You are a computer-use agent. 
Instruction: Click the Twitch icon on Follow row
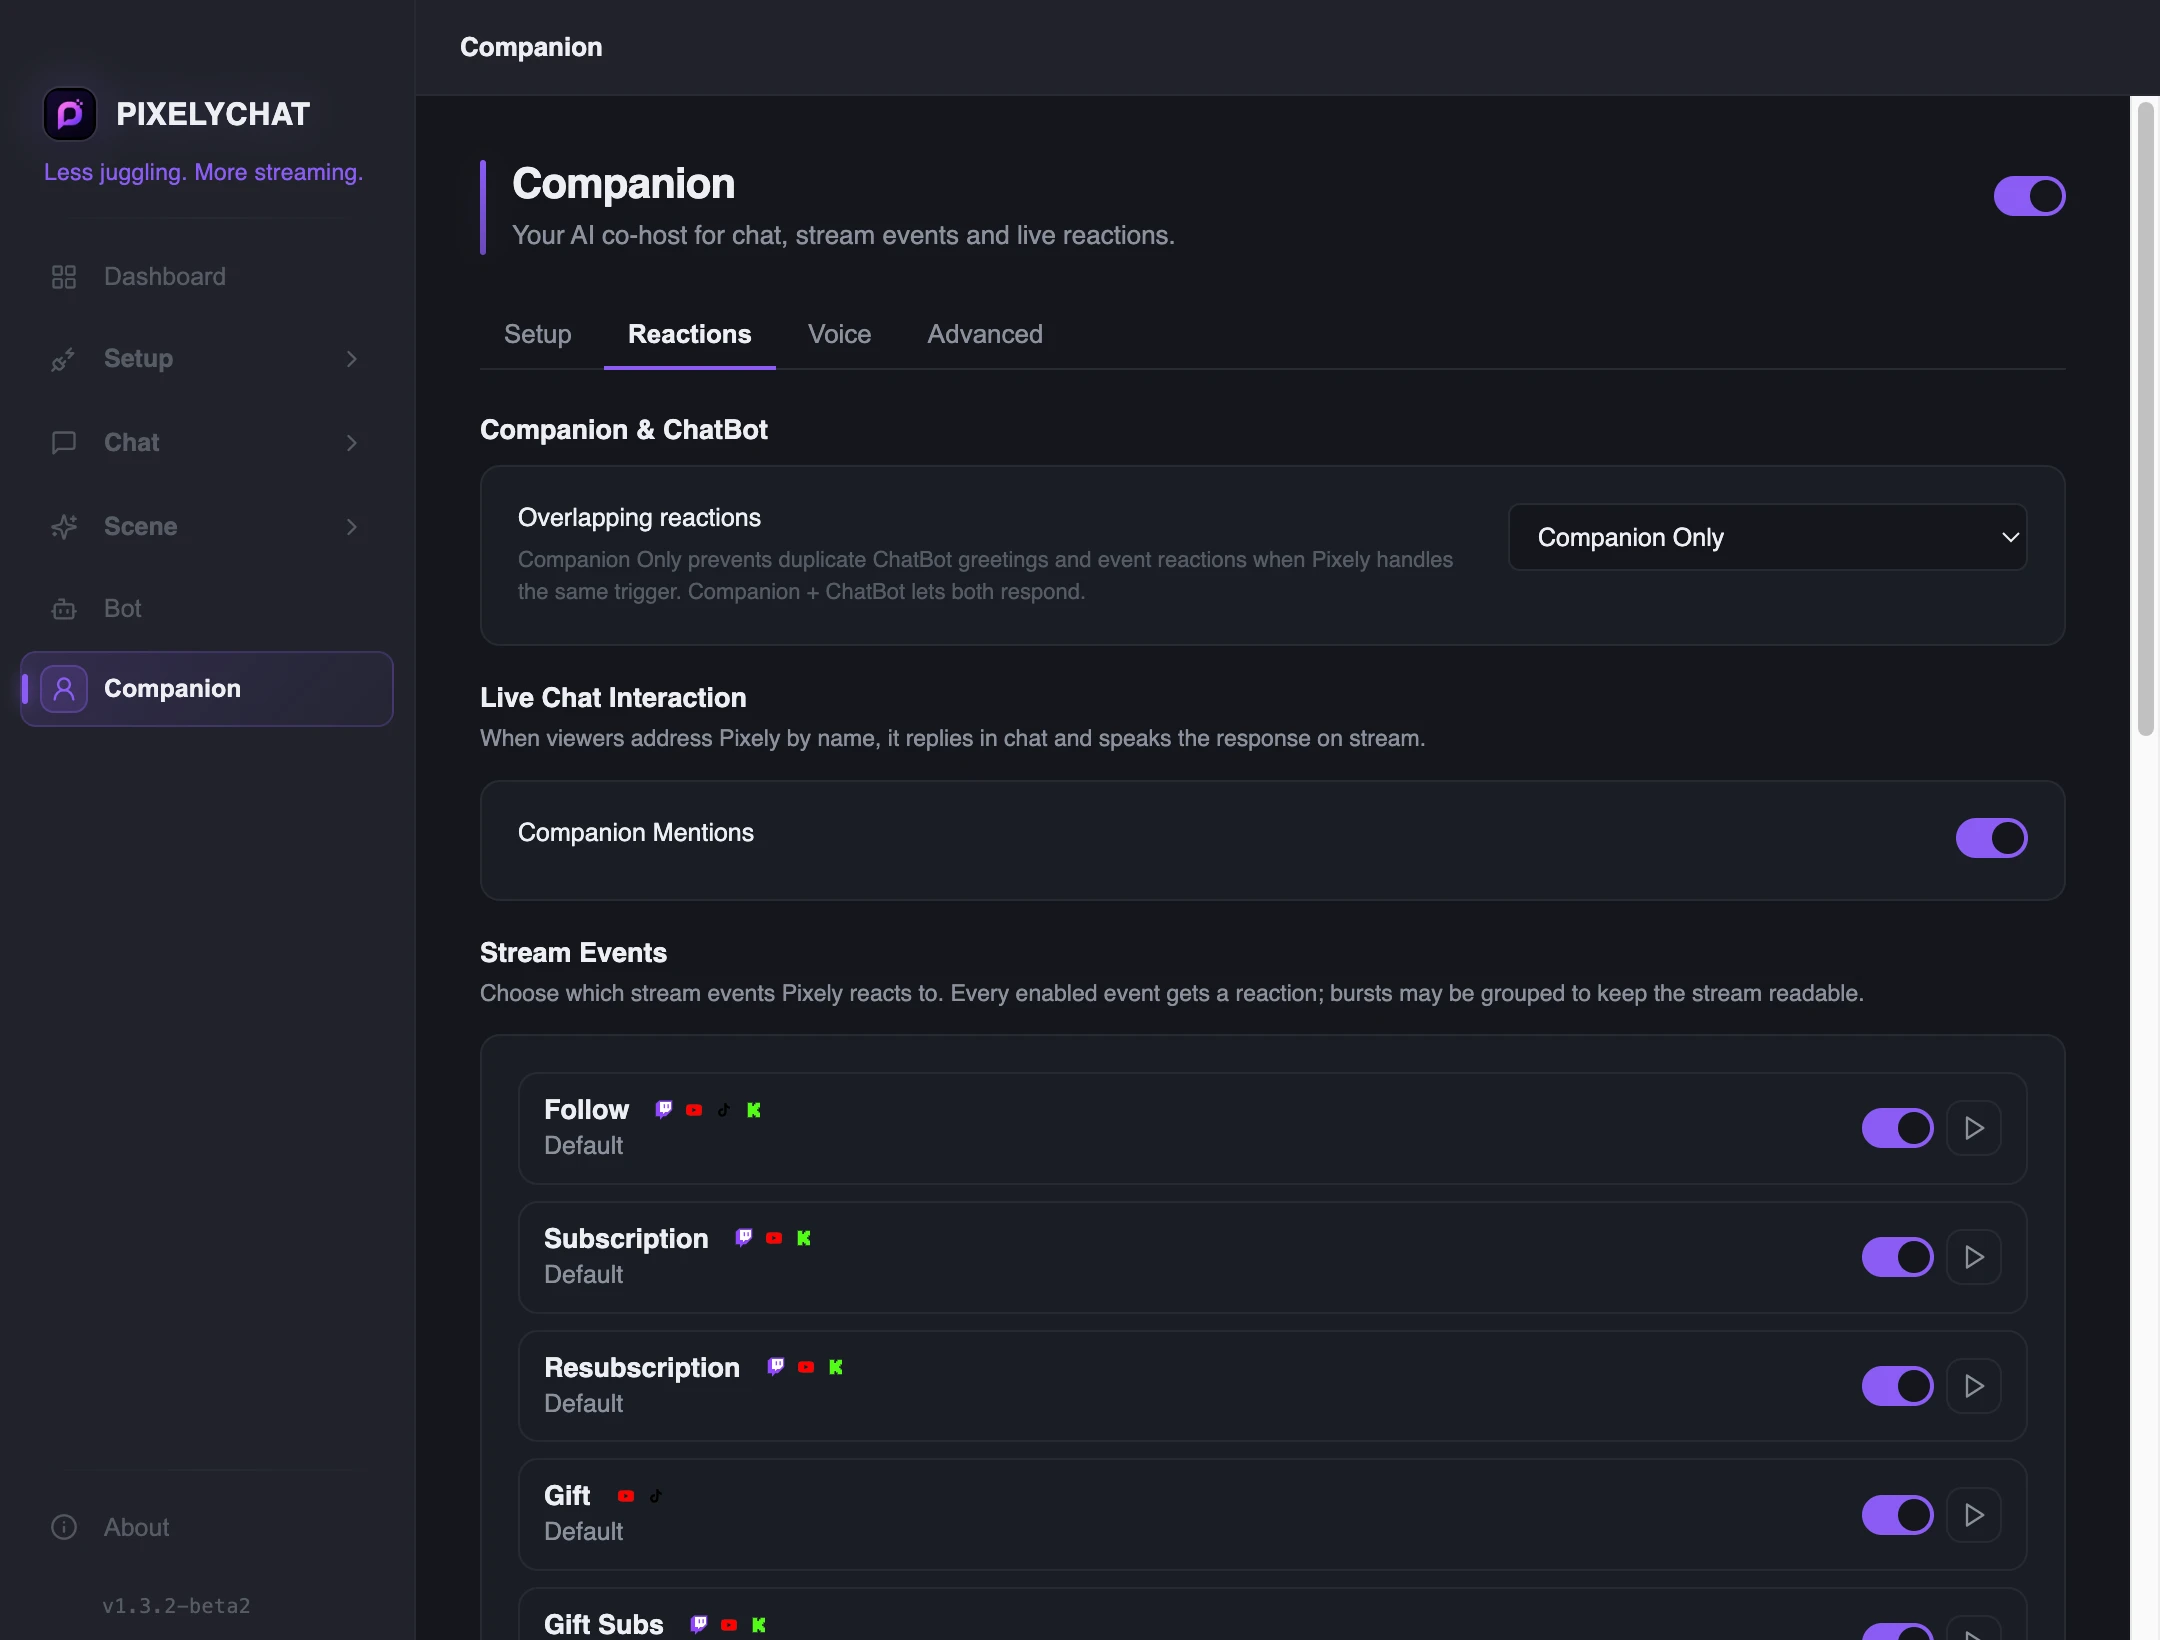[x=664, y=1109]
